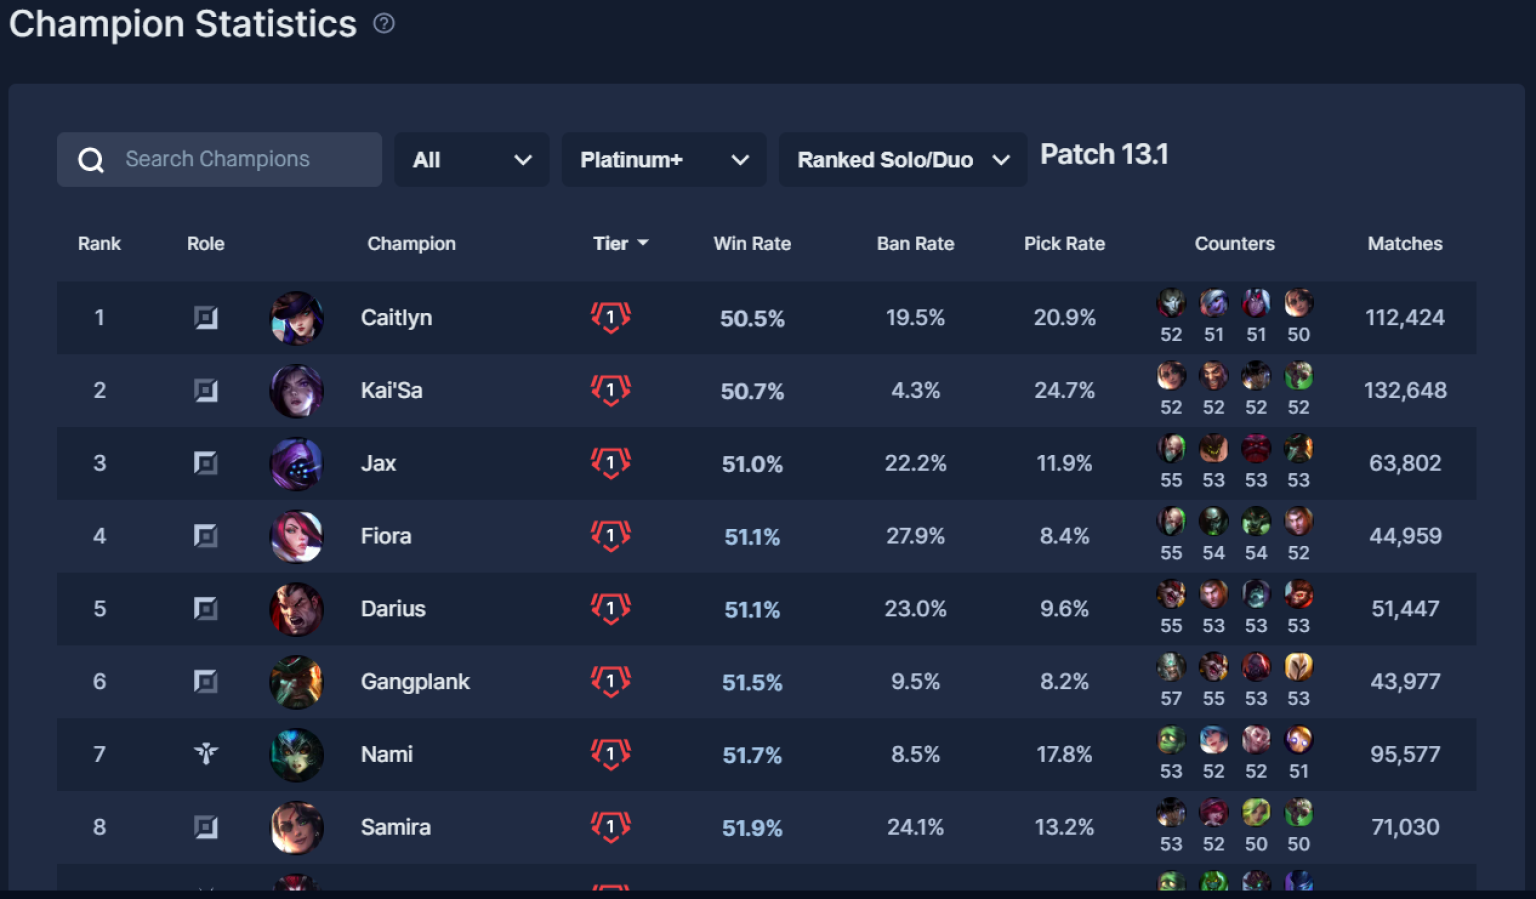The width and height of the screenshot is (1536, 899).
Task: Select the Jhin counter icon in Caitlyn's row
Action: 1171,303
